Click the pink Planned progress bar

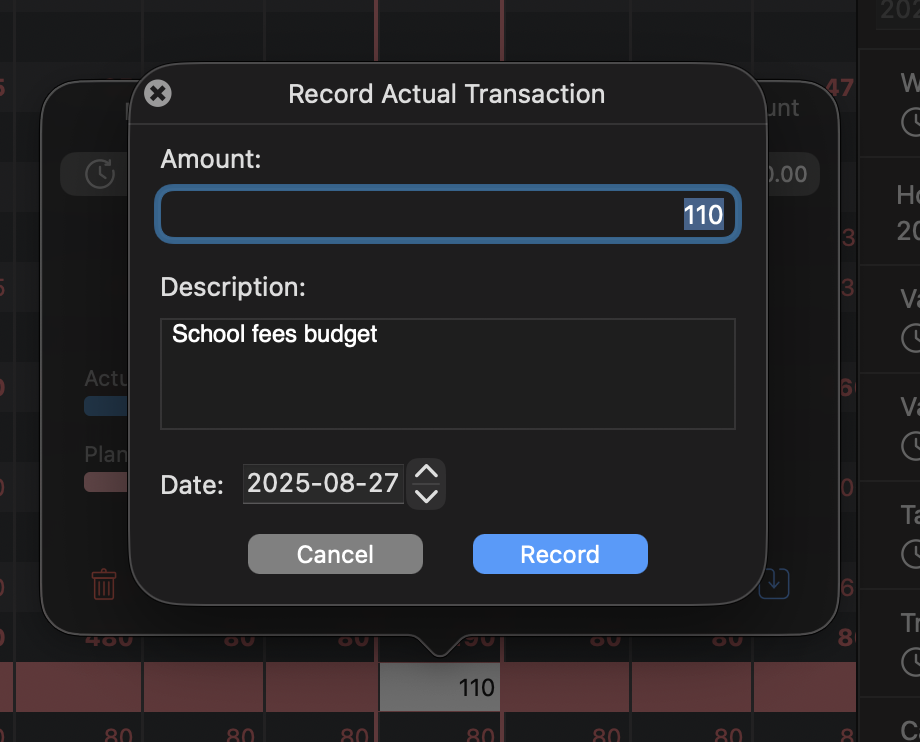[107, 481]
